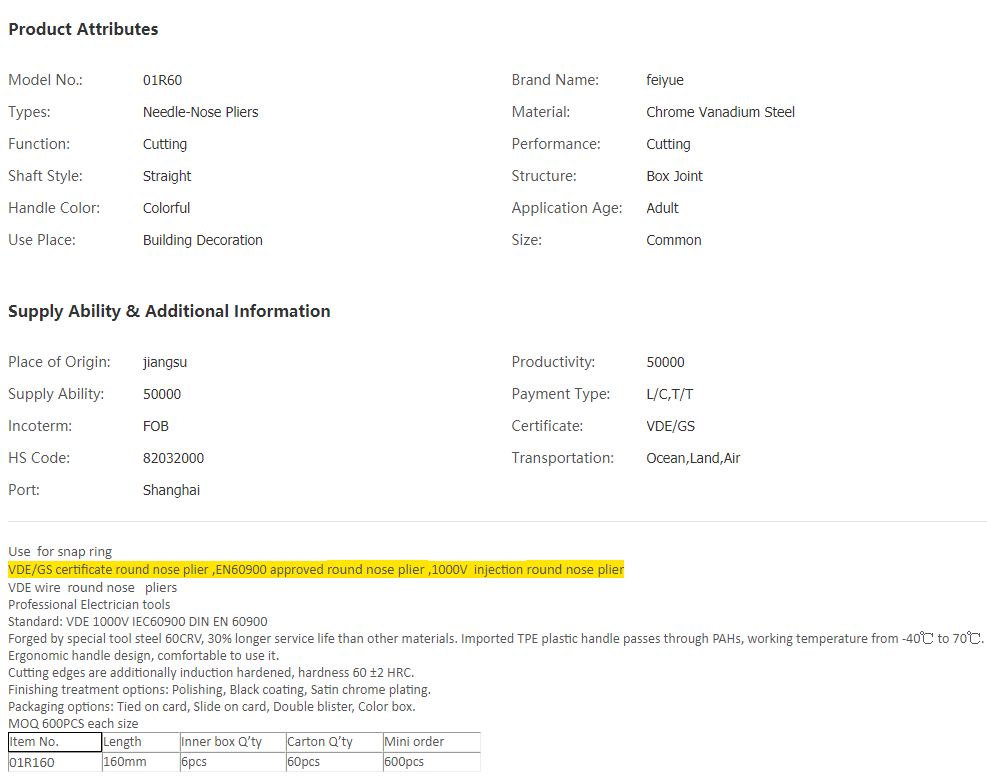Viewport: 987px width, 783px height.
Task: Click the HS Code value 82032000
Action: coord(173,458)
